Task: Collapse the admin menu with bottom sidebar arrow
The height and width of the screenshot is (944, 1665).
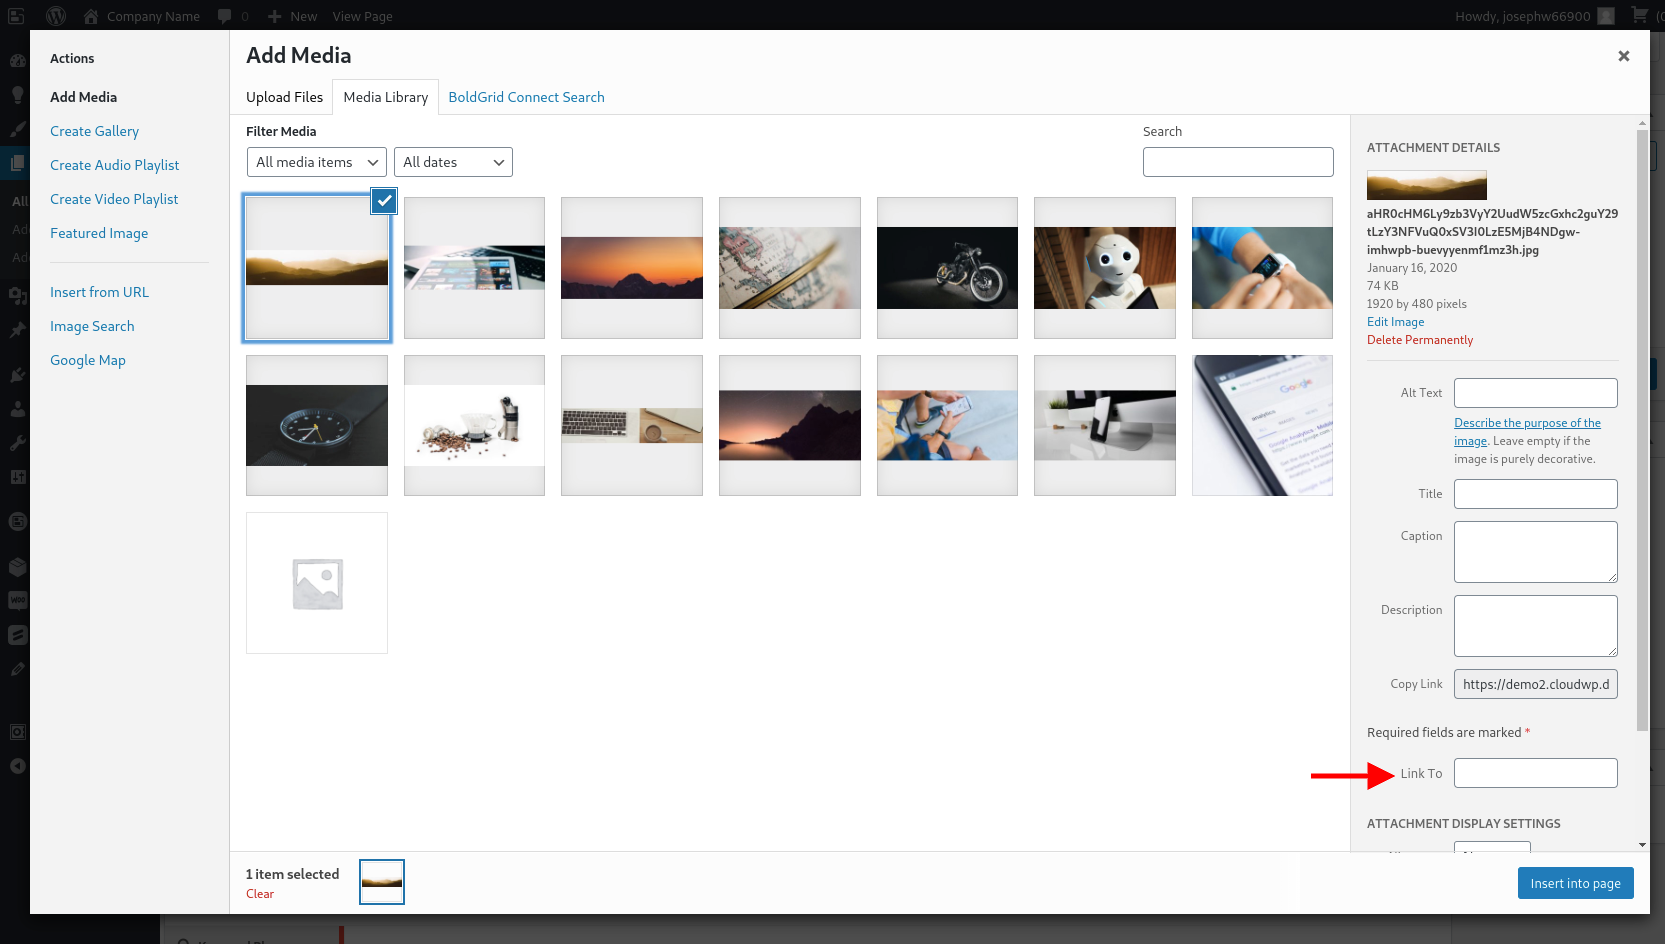Action: pyautogui.click(x=17, y=766)
